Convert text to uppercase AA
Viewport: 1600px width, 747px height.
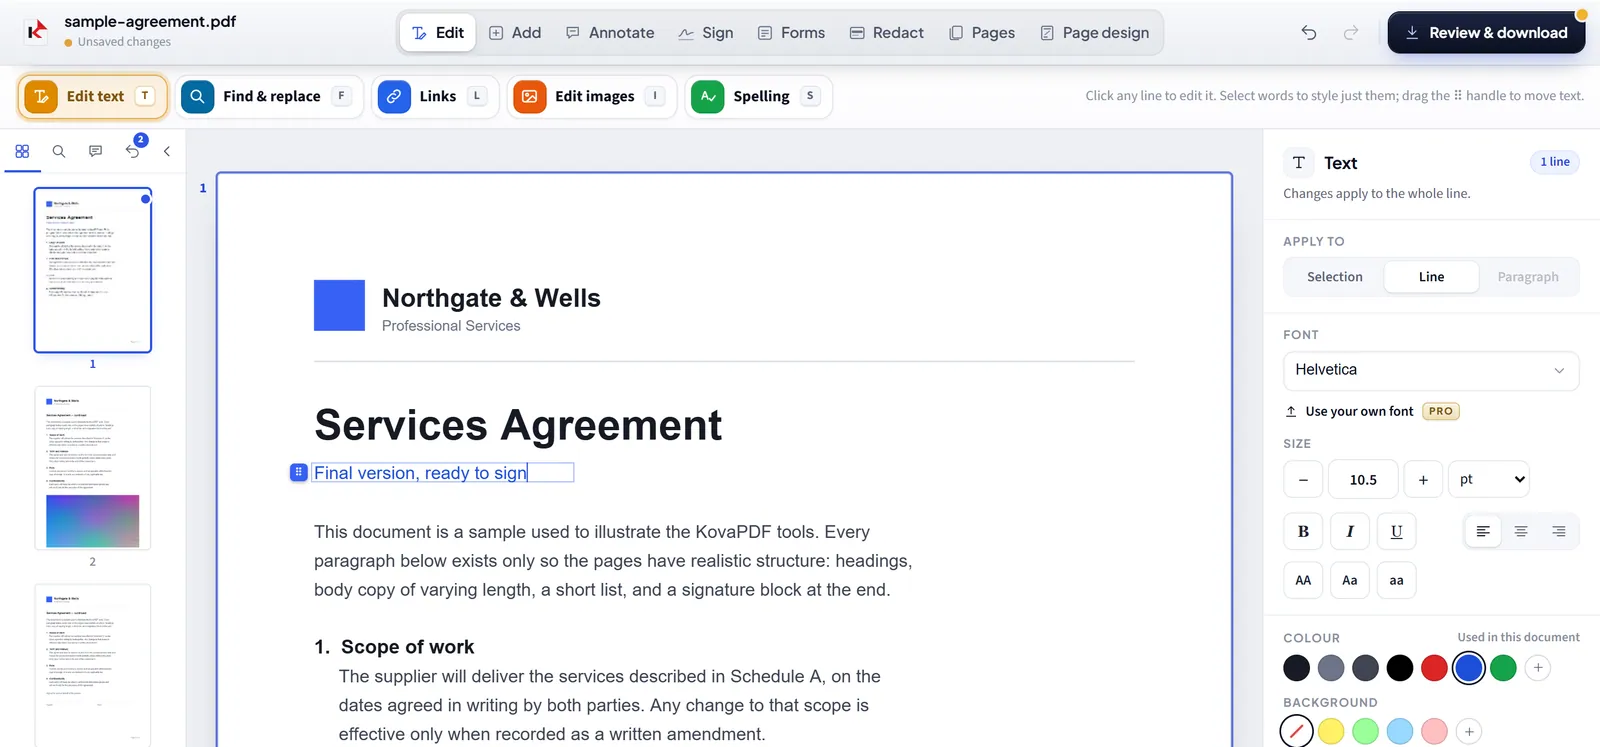(1303, 580)
